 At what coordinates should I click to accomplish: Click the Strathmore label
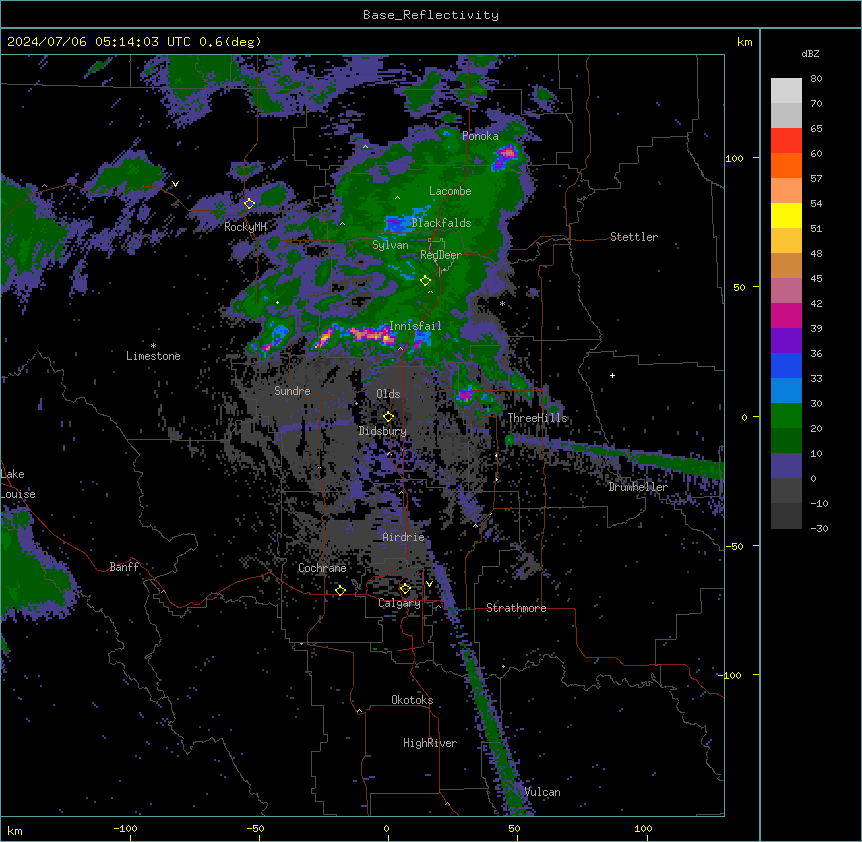(516, 608)
